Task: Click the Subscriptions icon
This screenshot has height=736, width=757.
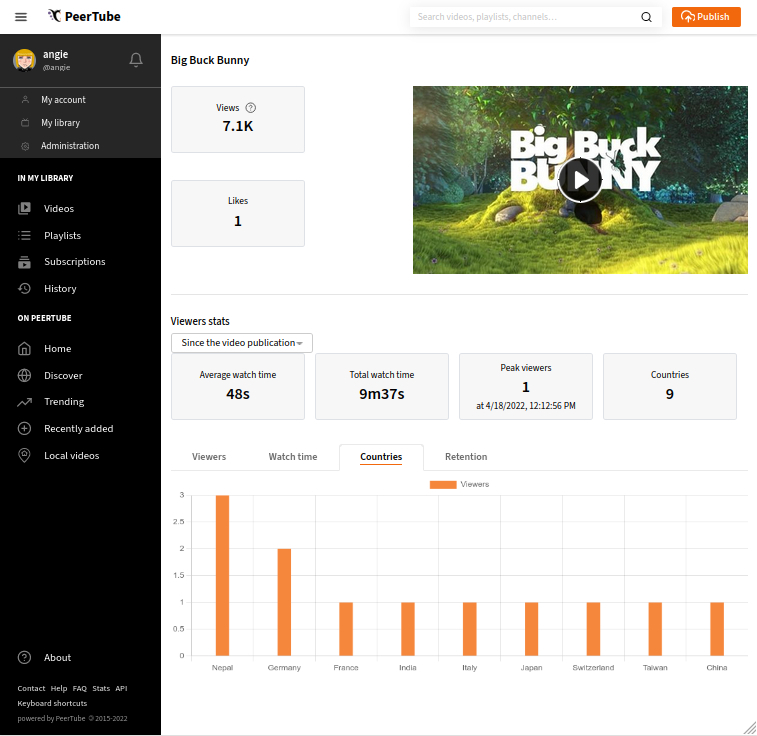Action: pyautogui.click(x=24, y=262)
